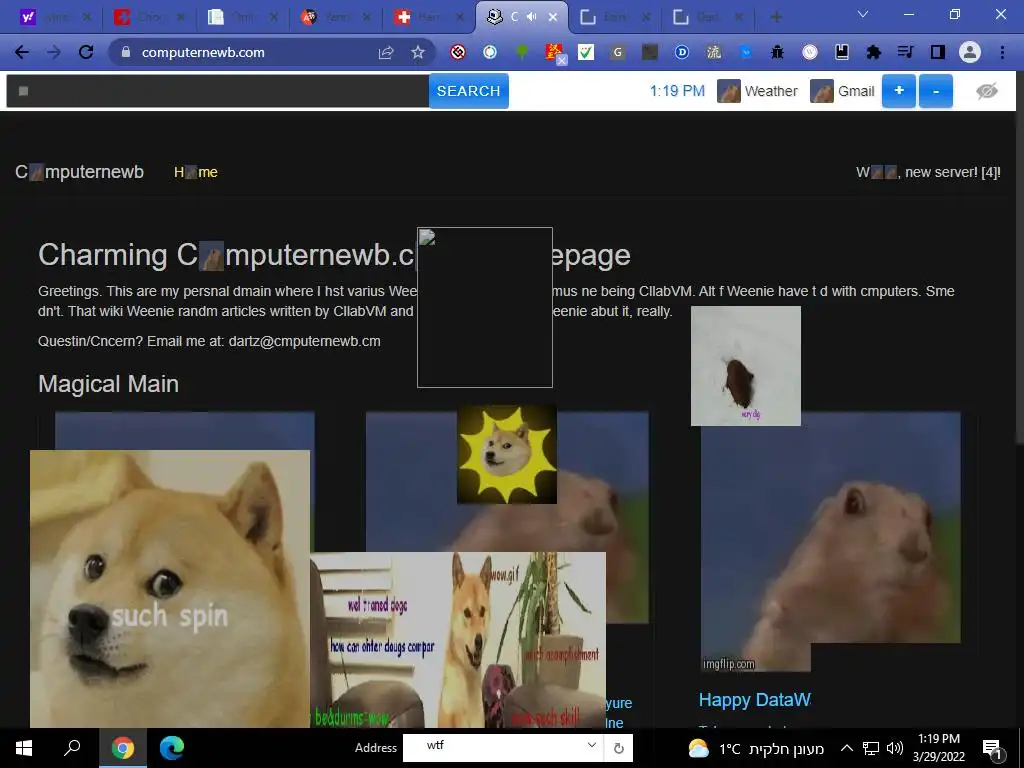Open taskbar search magnifier
Image resolution: width=1024 pixels, height=768 pixels.
(x=72, y=748)
